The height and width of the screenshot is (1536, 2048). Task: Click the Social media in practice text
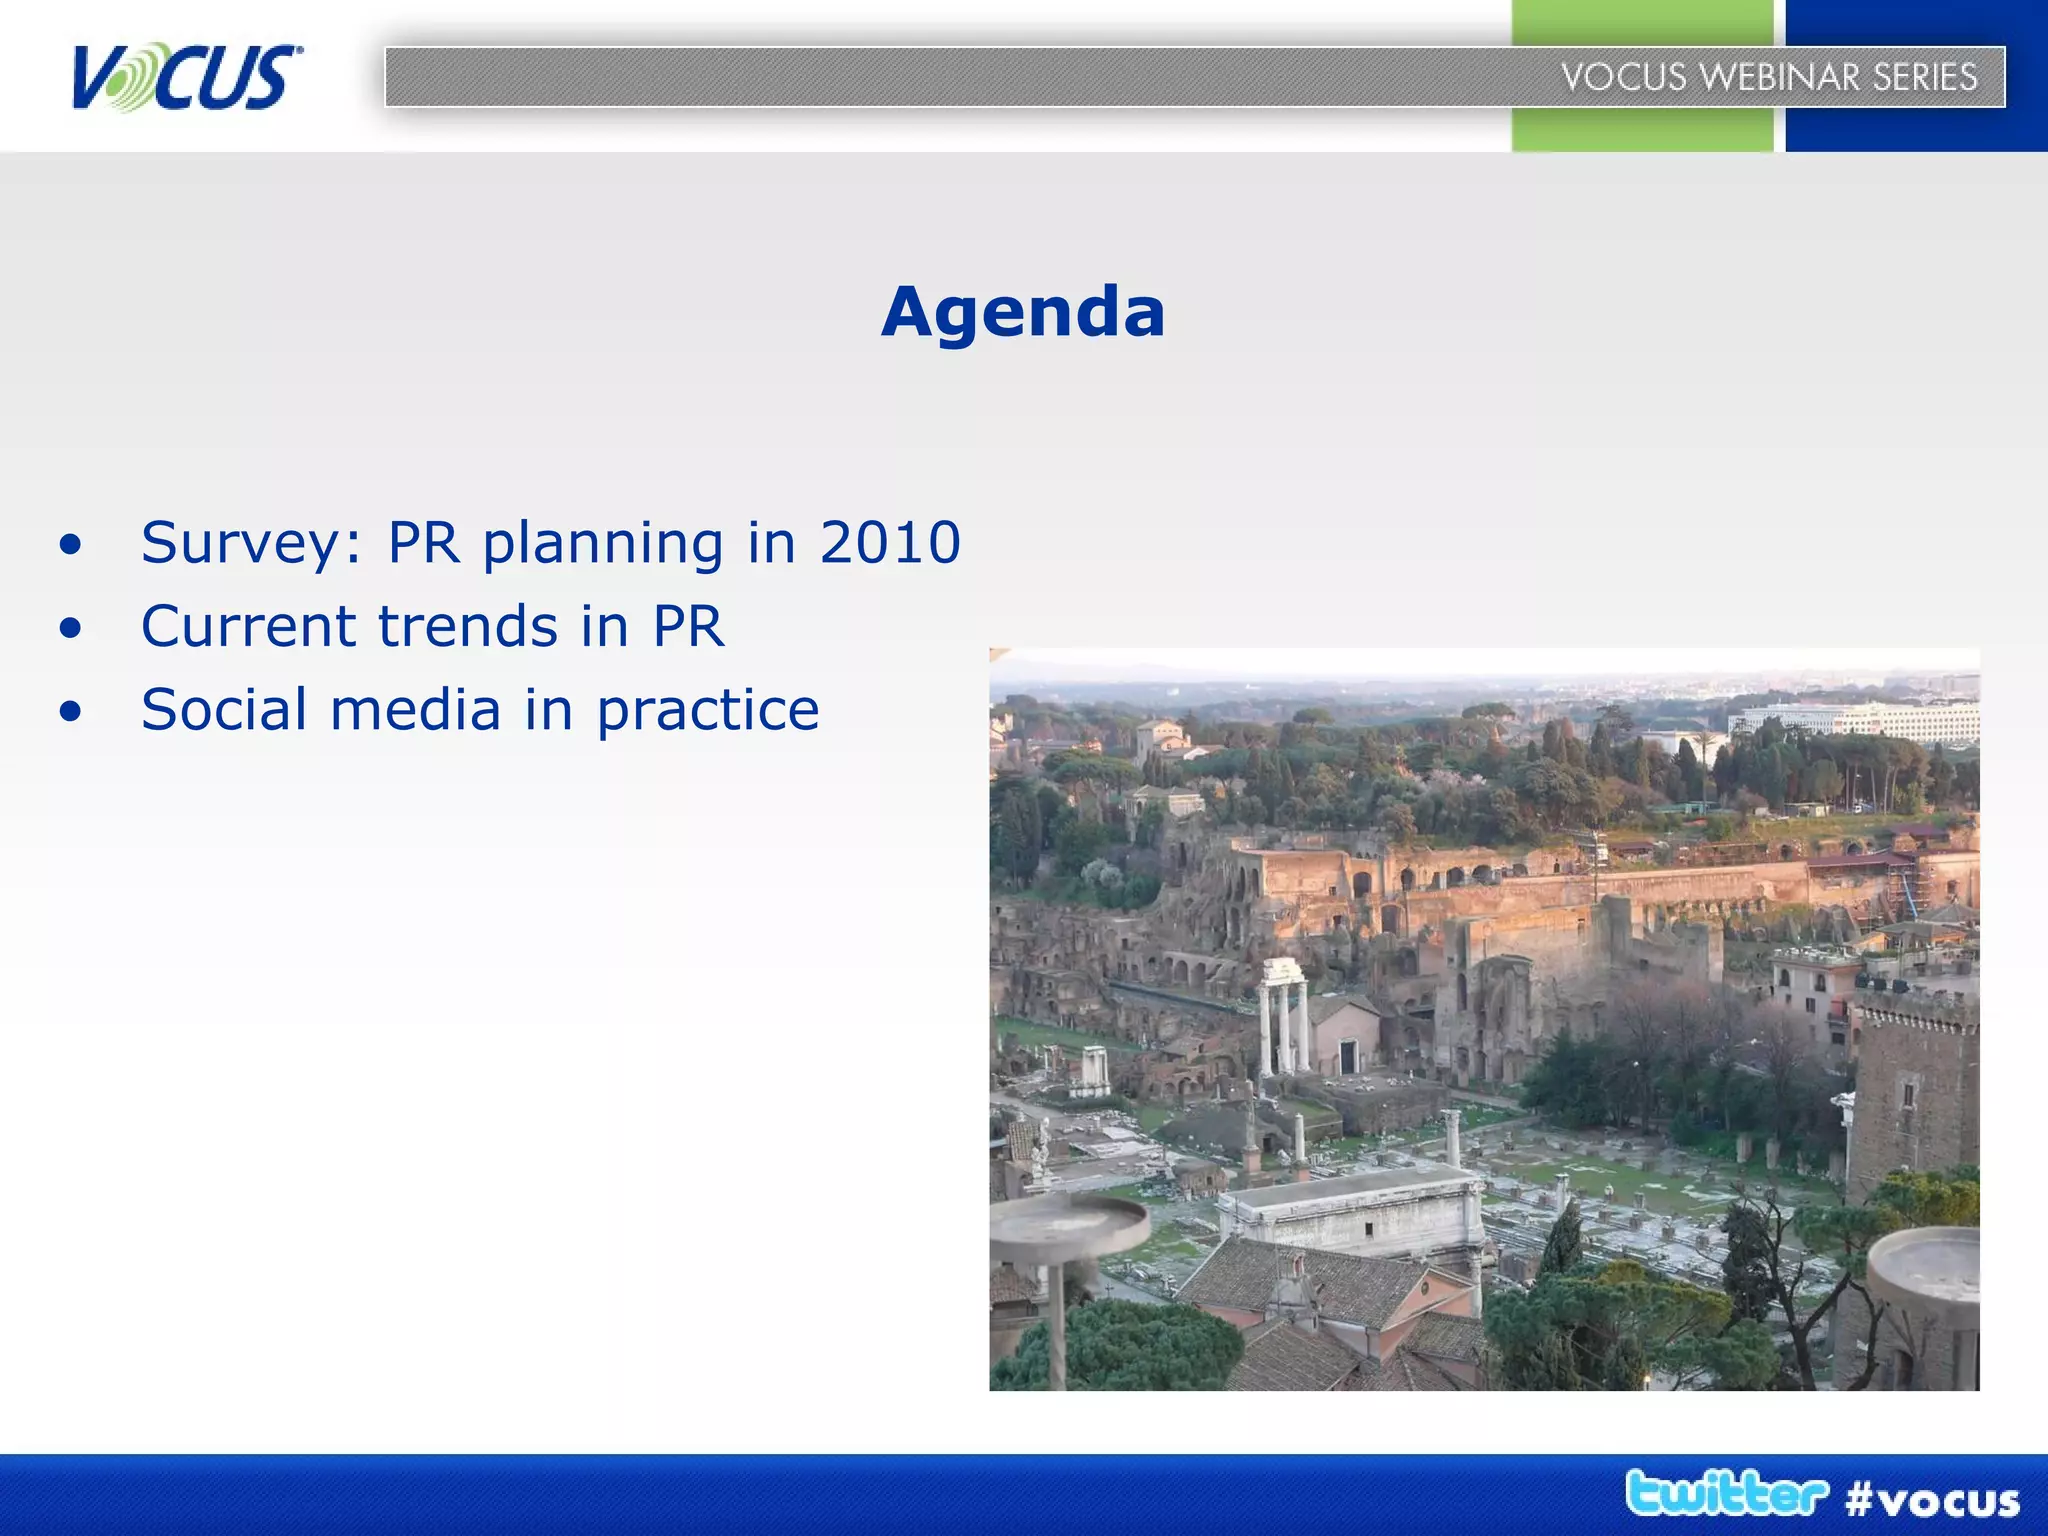[480, 710]
